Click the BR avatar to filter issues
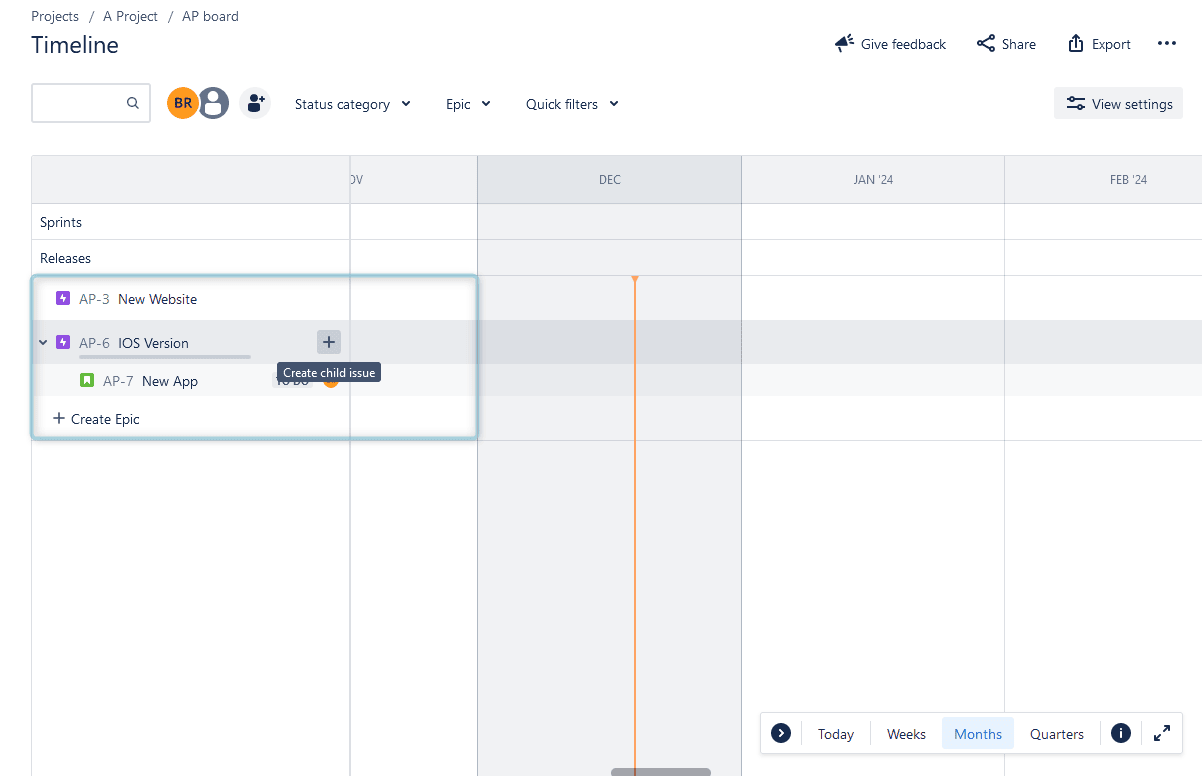 (x=181, y=102)
